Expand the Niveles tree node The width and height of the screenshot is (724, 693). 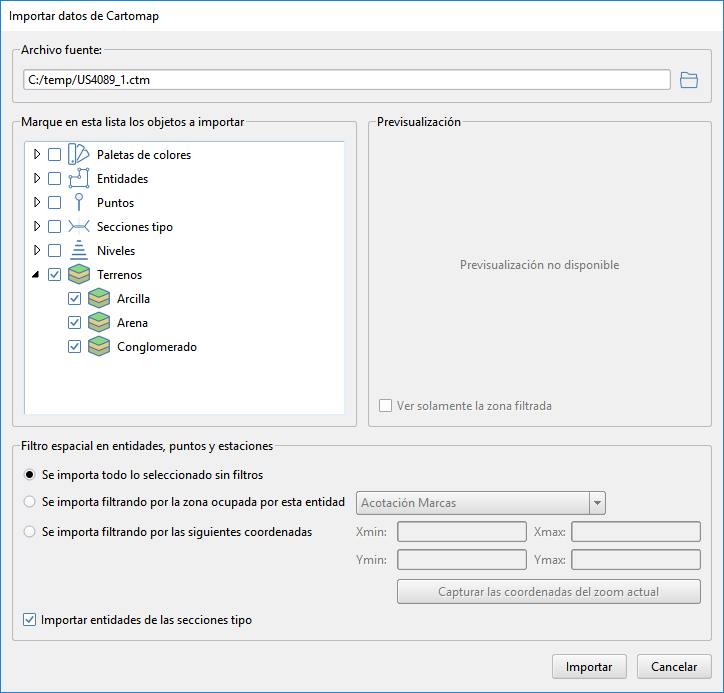tap(37, 250)
